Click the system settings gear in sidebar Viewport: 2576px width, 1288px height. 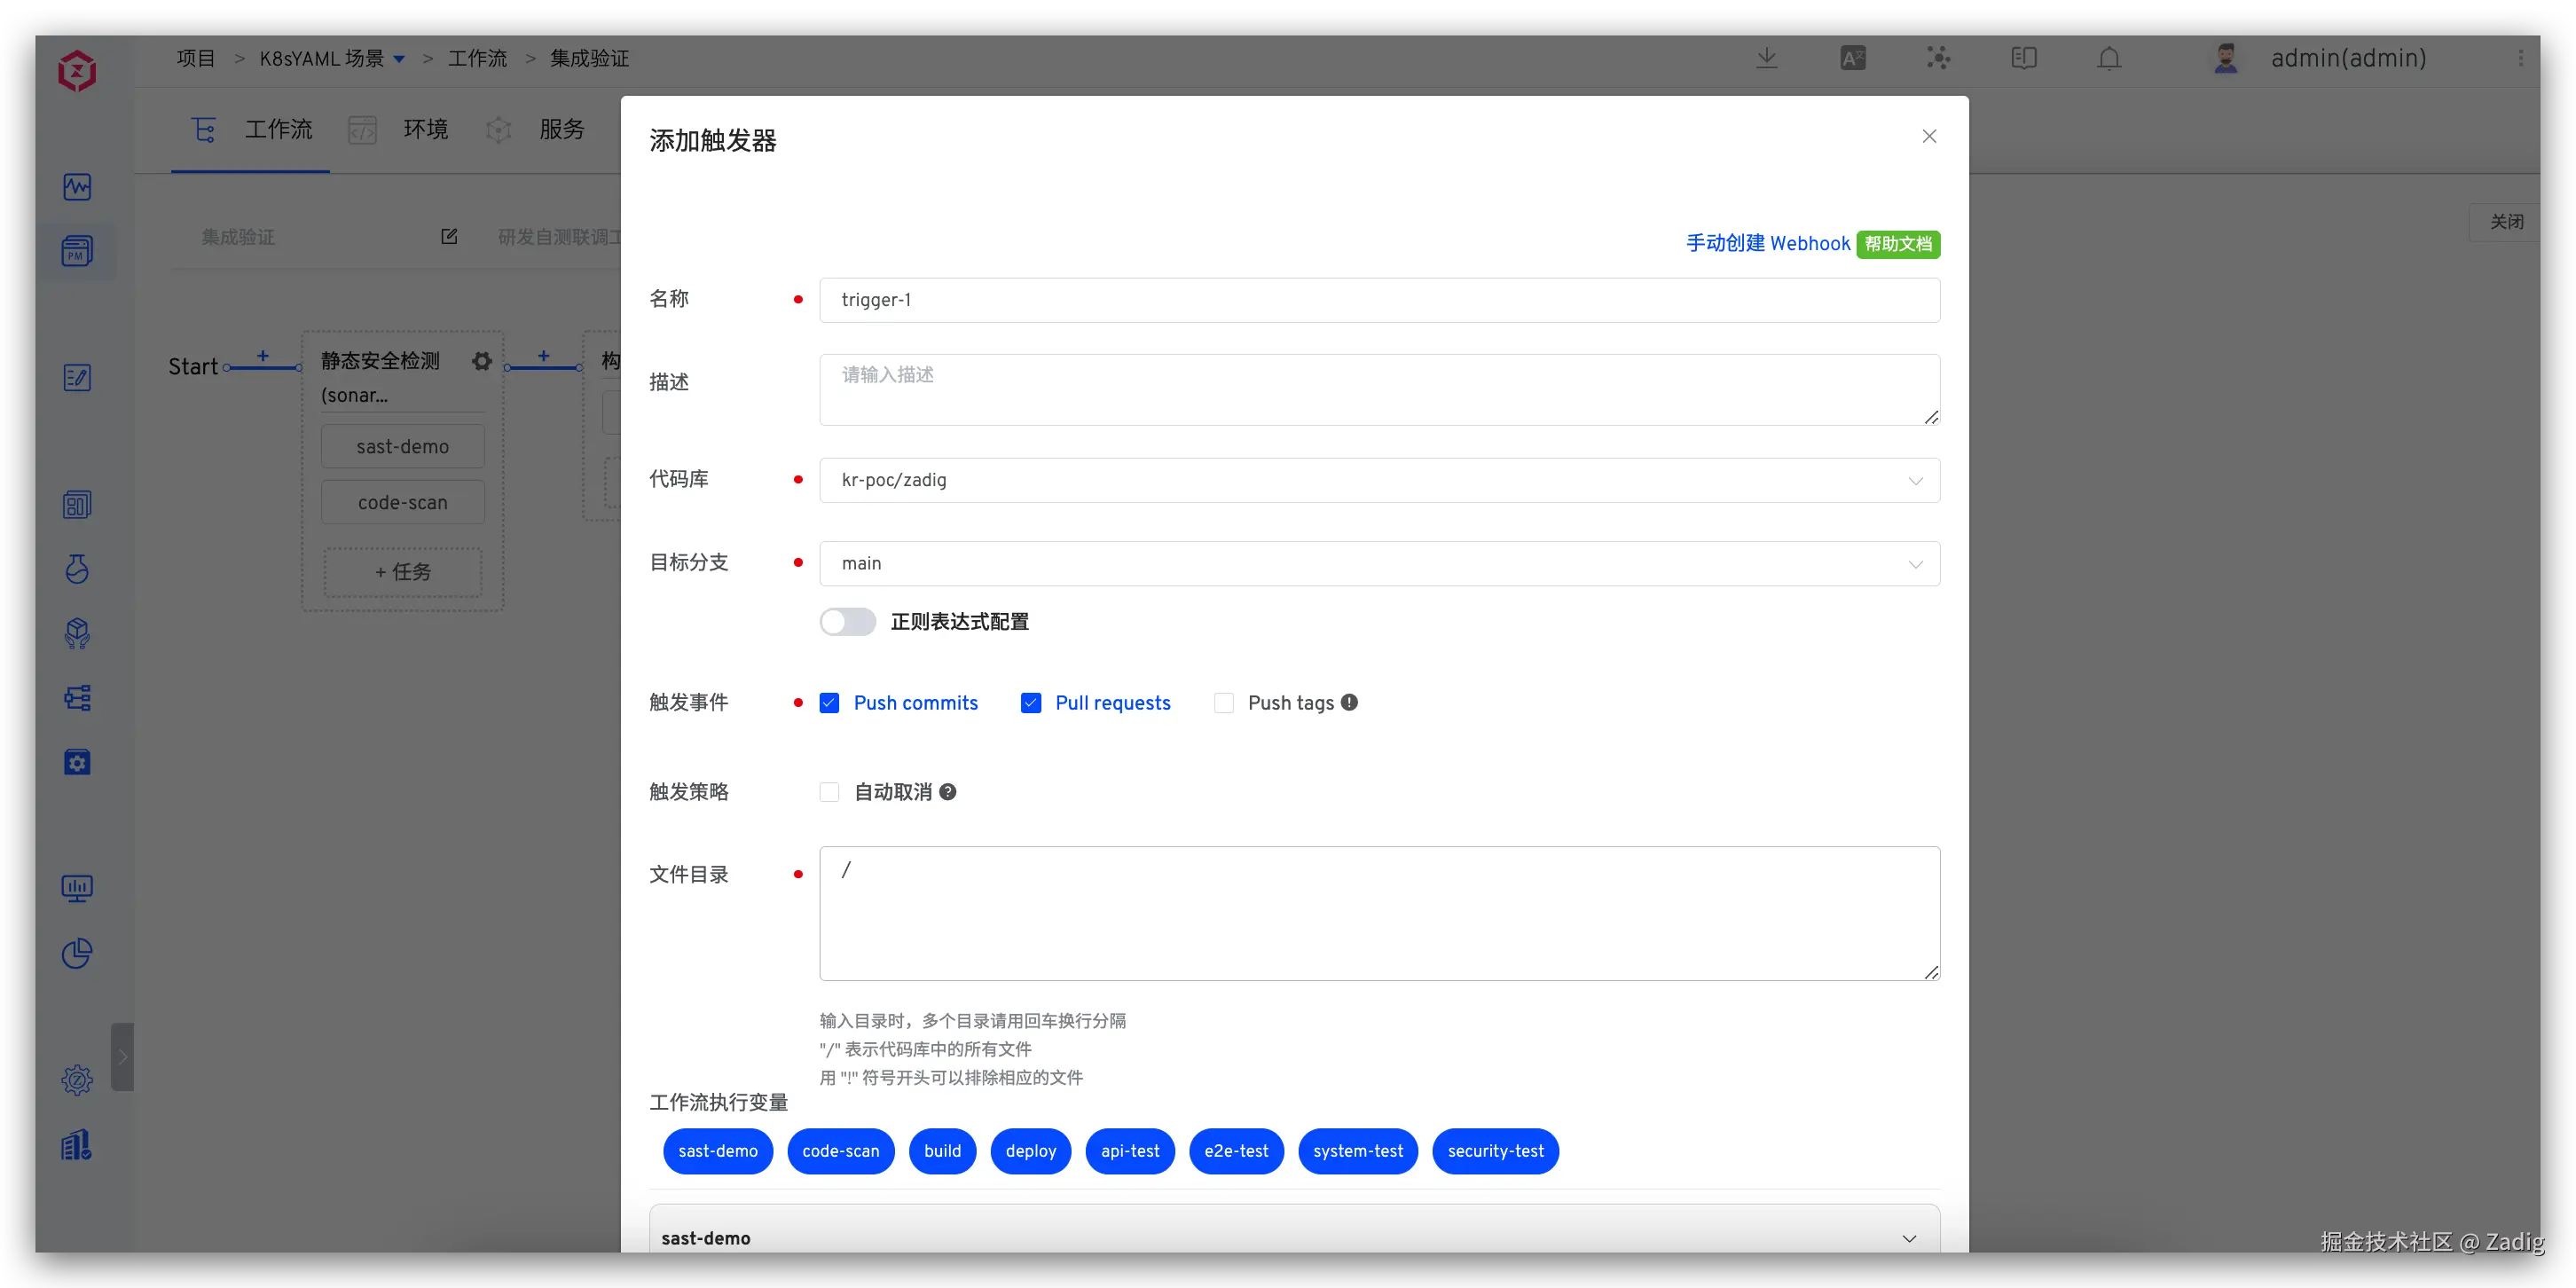click(x=77, y=1080)
